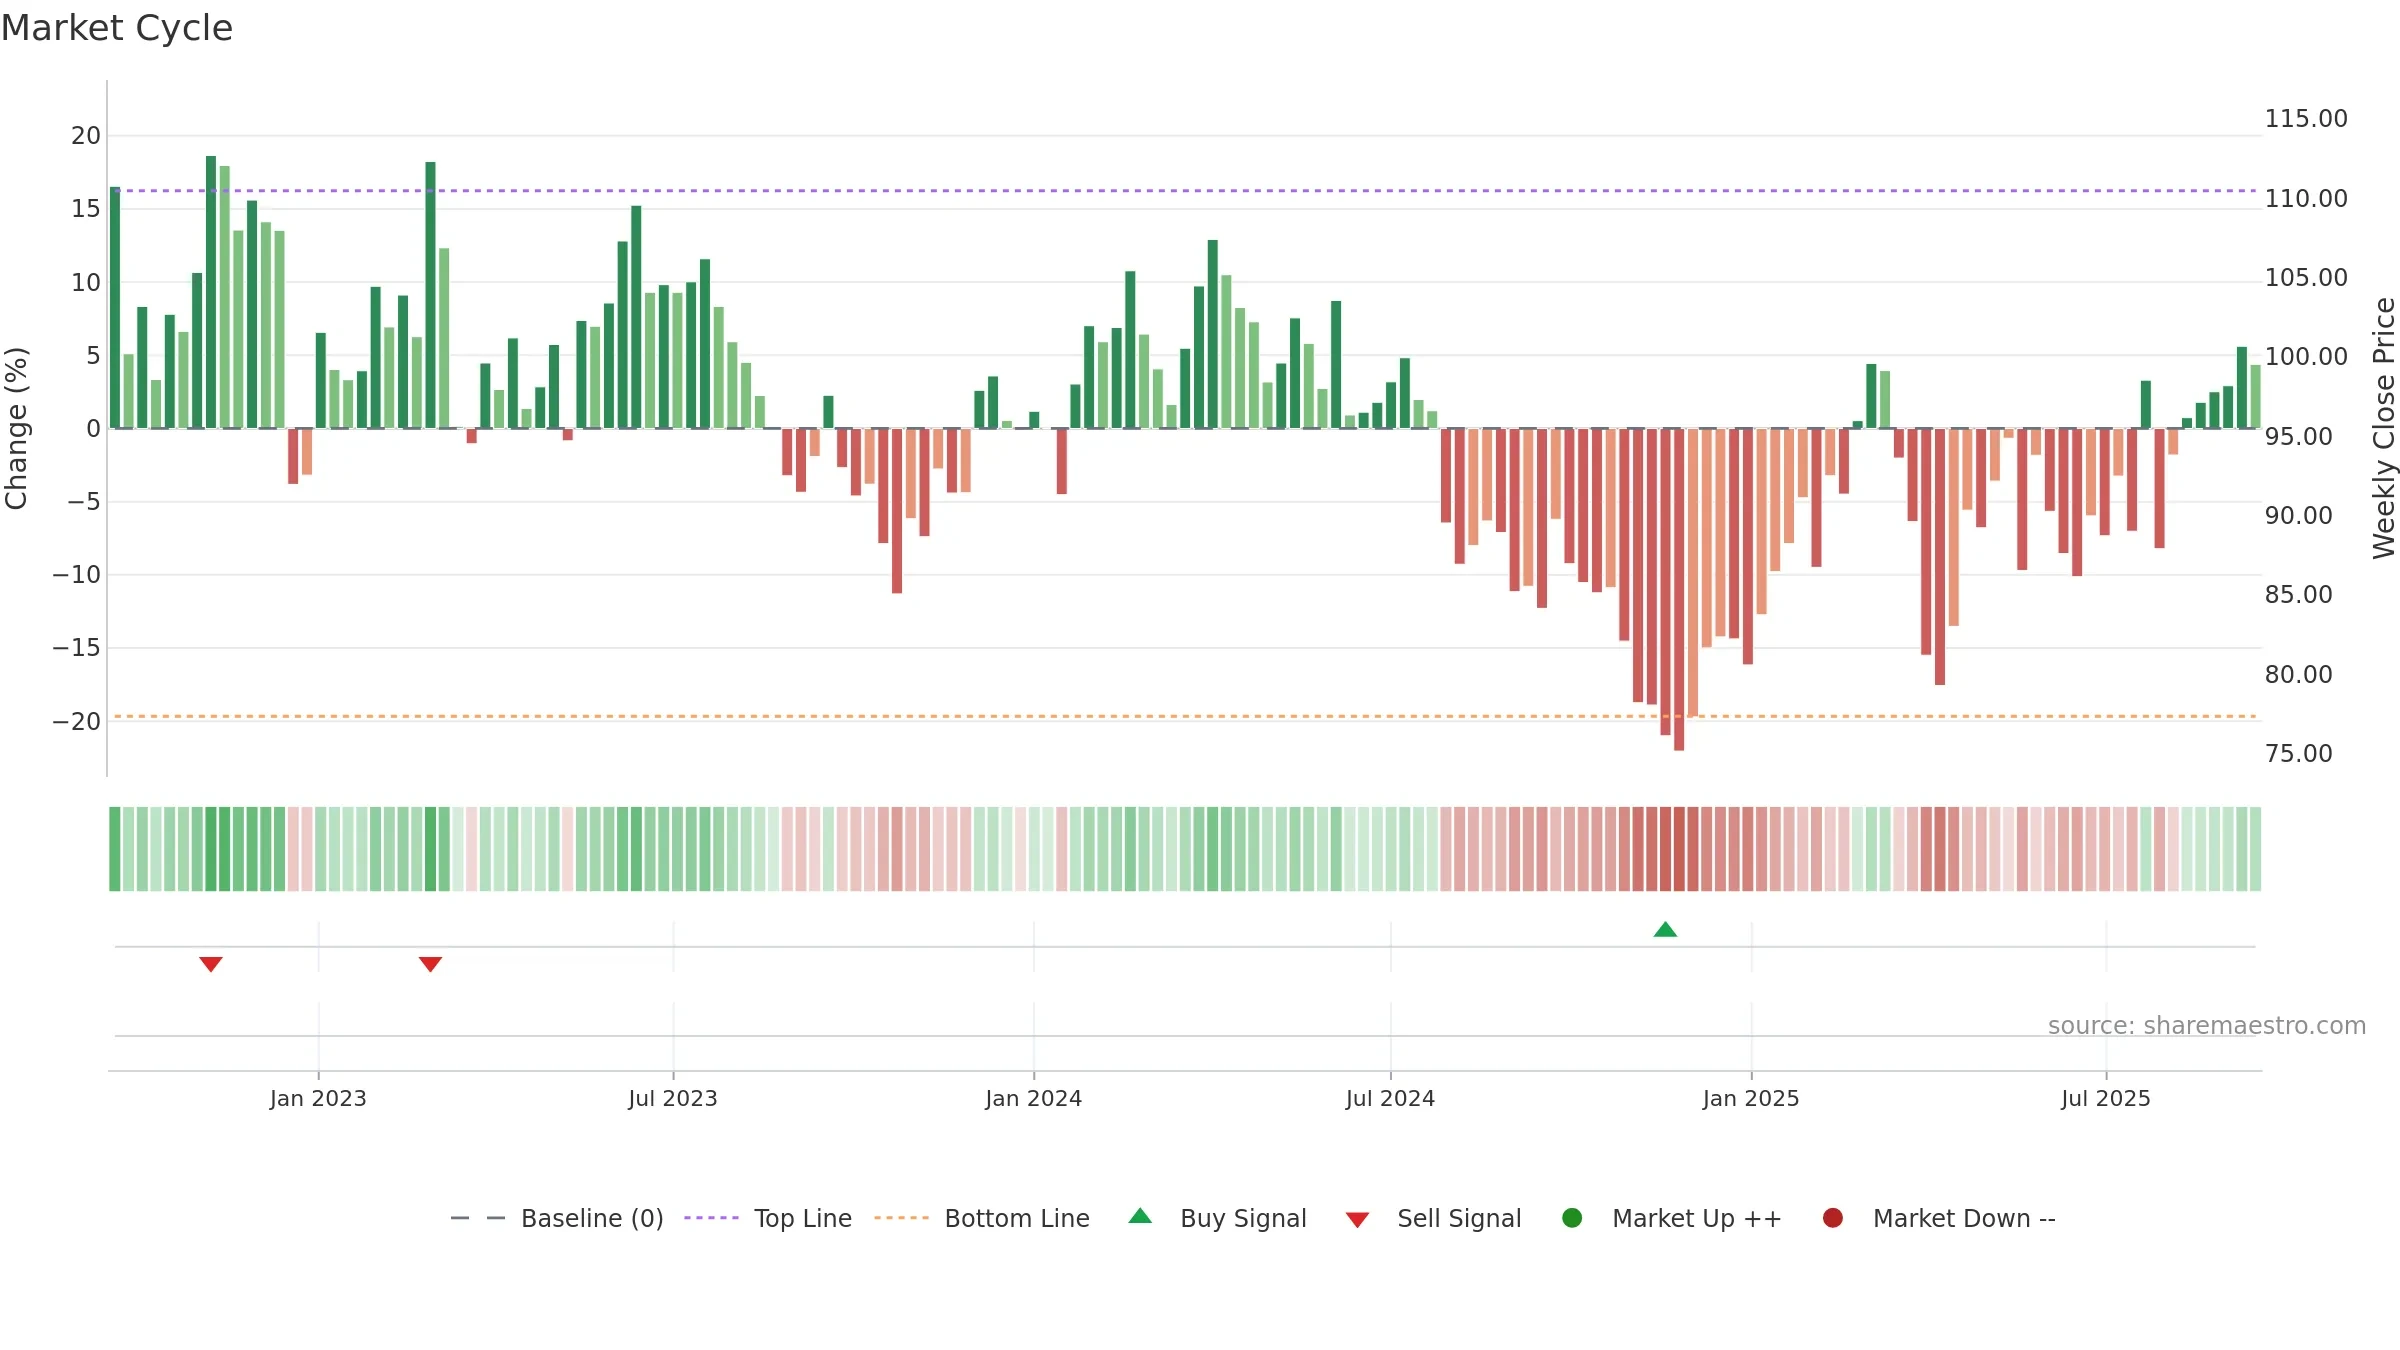Click the −10 change axis value

pos(77,574)
